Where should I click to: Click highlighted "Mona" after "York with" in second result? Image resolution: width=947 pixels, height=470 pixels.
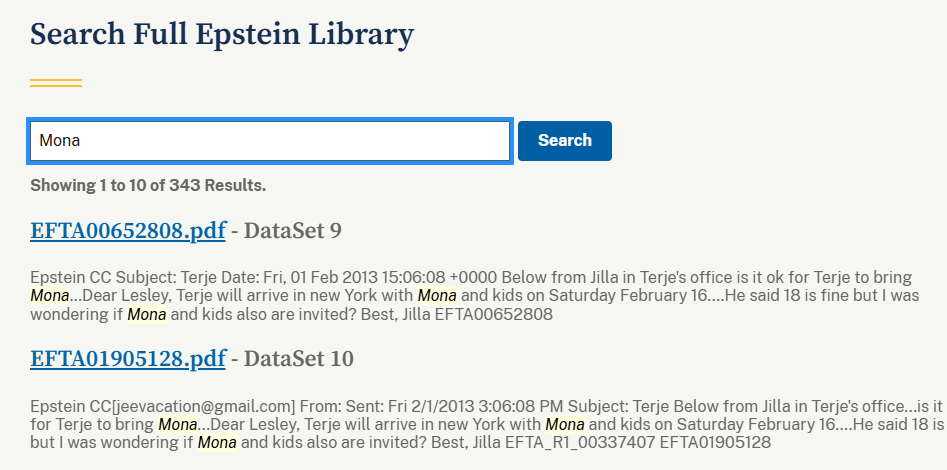(x=565, y=424)
